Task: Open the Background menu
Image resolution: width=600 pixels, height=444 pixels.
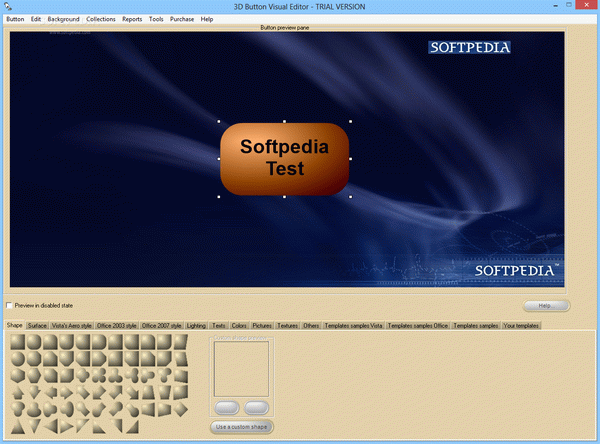Action: [x=64, y=19]
